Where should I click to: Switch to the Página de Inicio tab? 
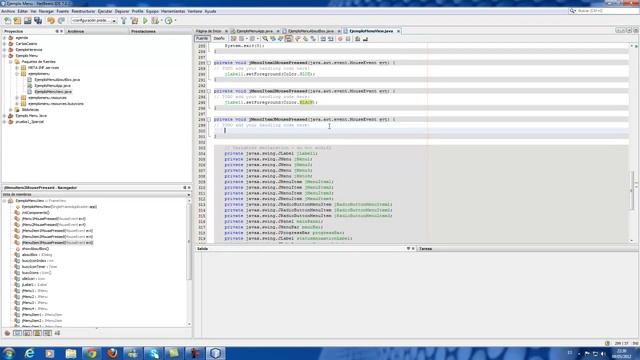pos(209,31)
